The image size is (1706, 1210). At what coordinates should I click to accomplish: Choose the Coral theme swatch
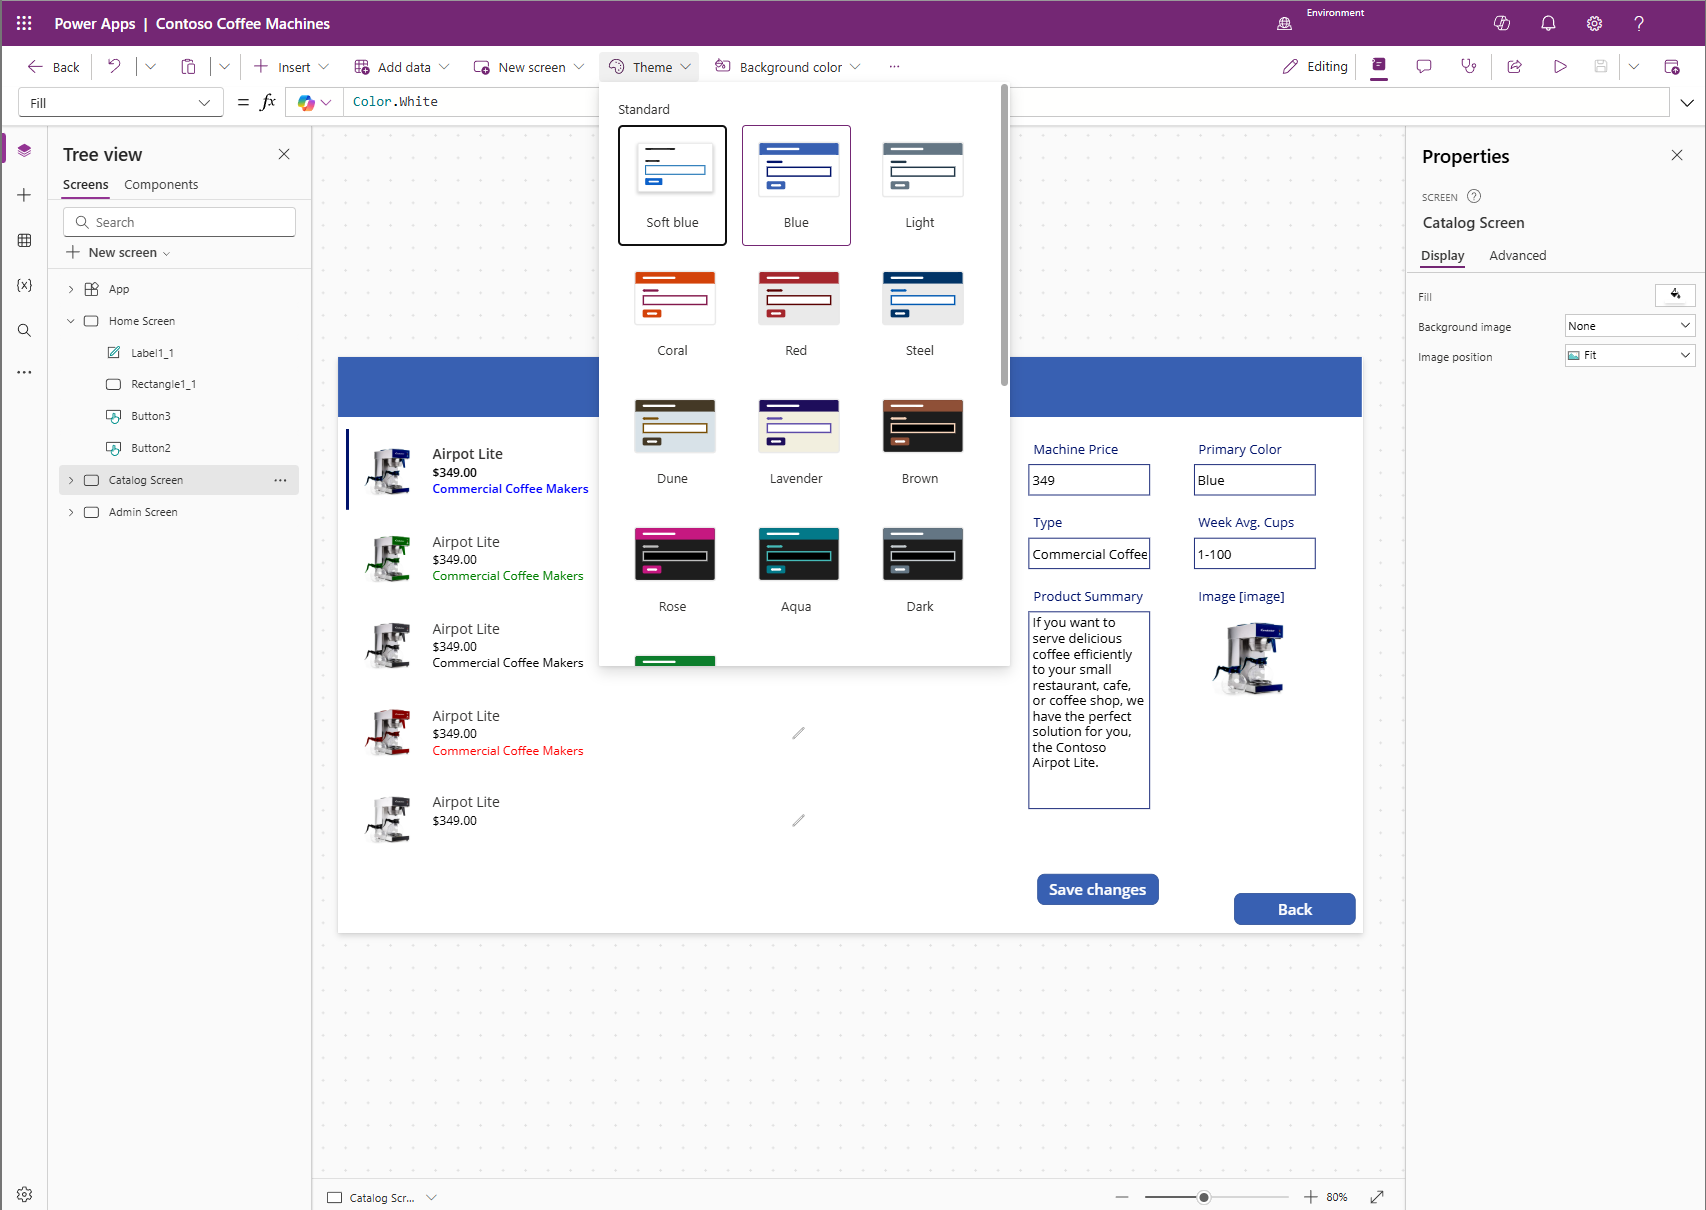coord(673,312)
